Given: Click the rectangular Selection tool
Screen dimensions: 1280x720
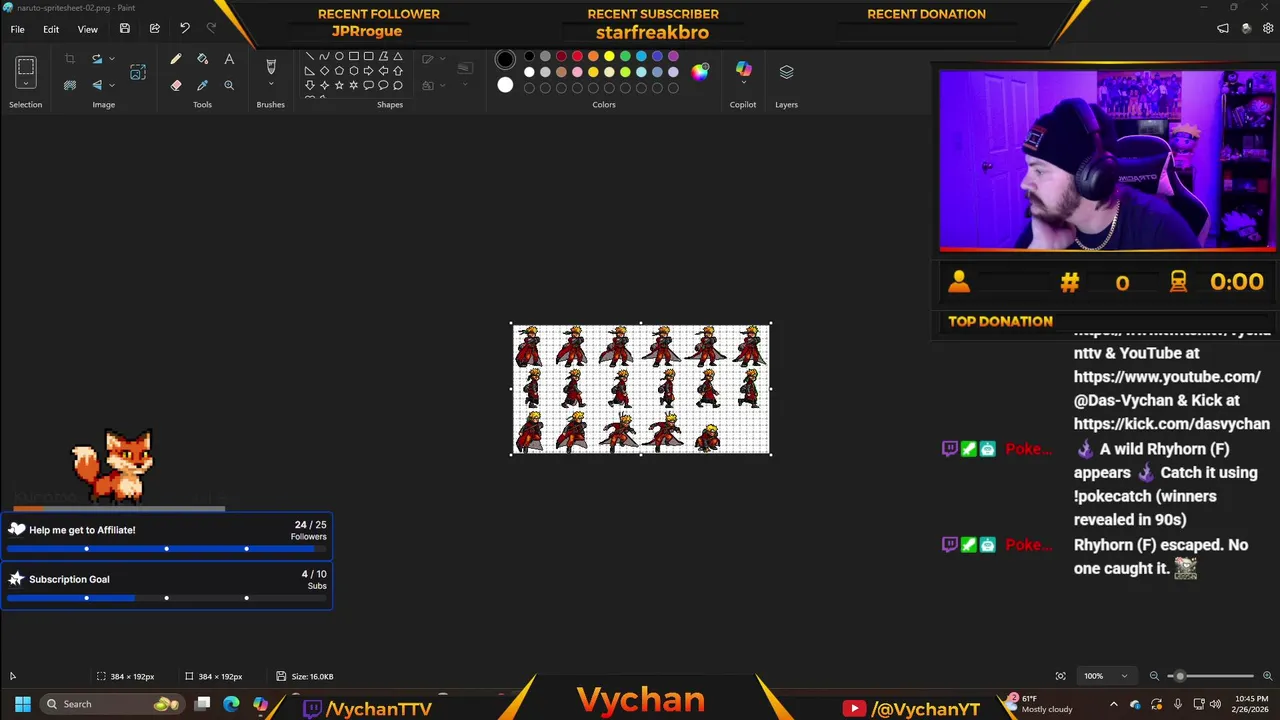Looking at the screenshot, I should [x=26, y=68].
